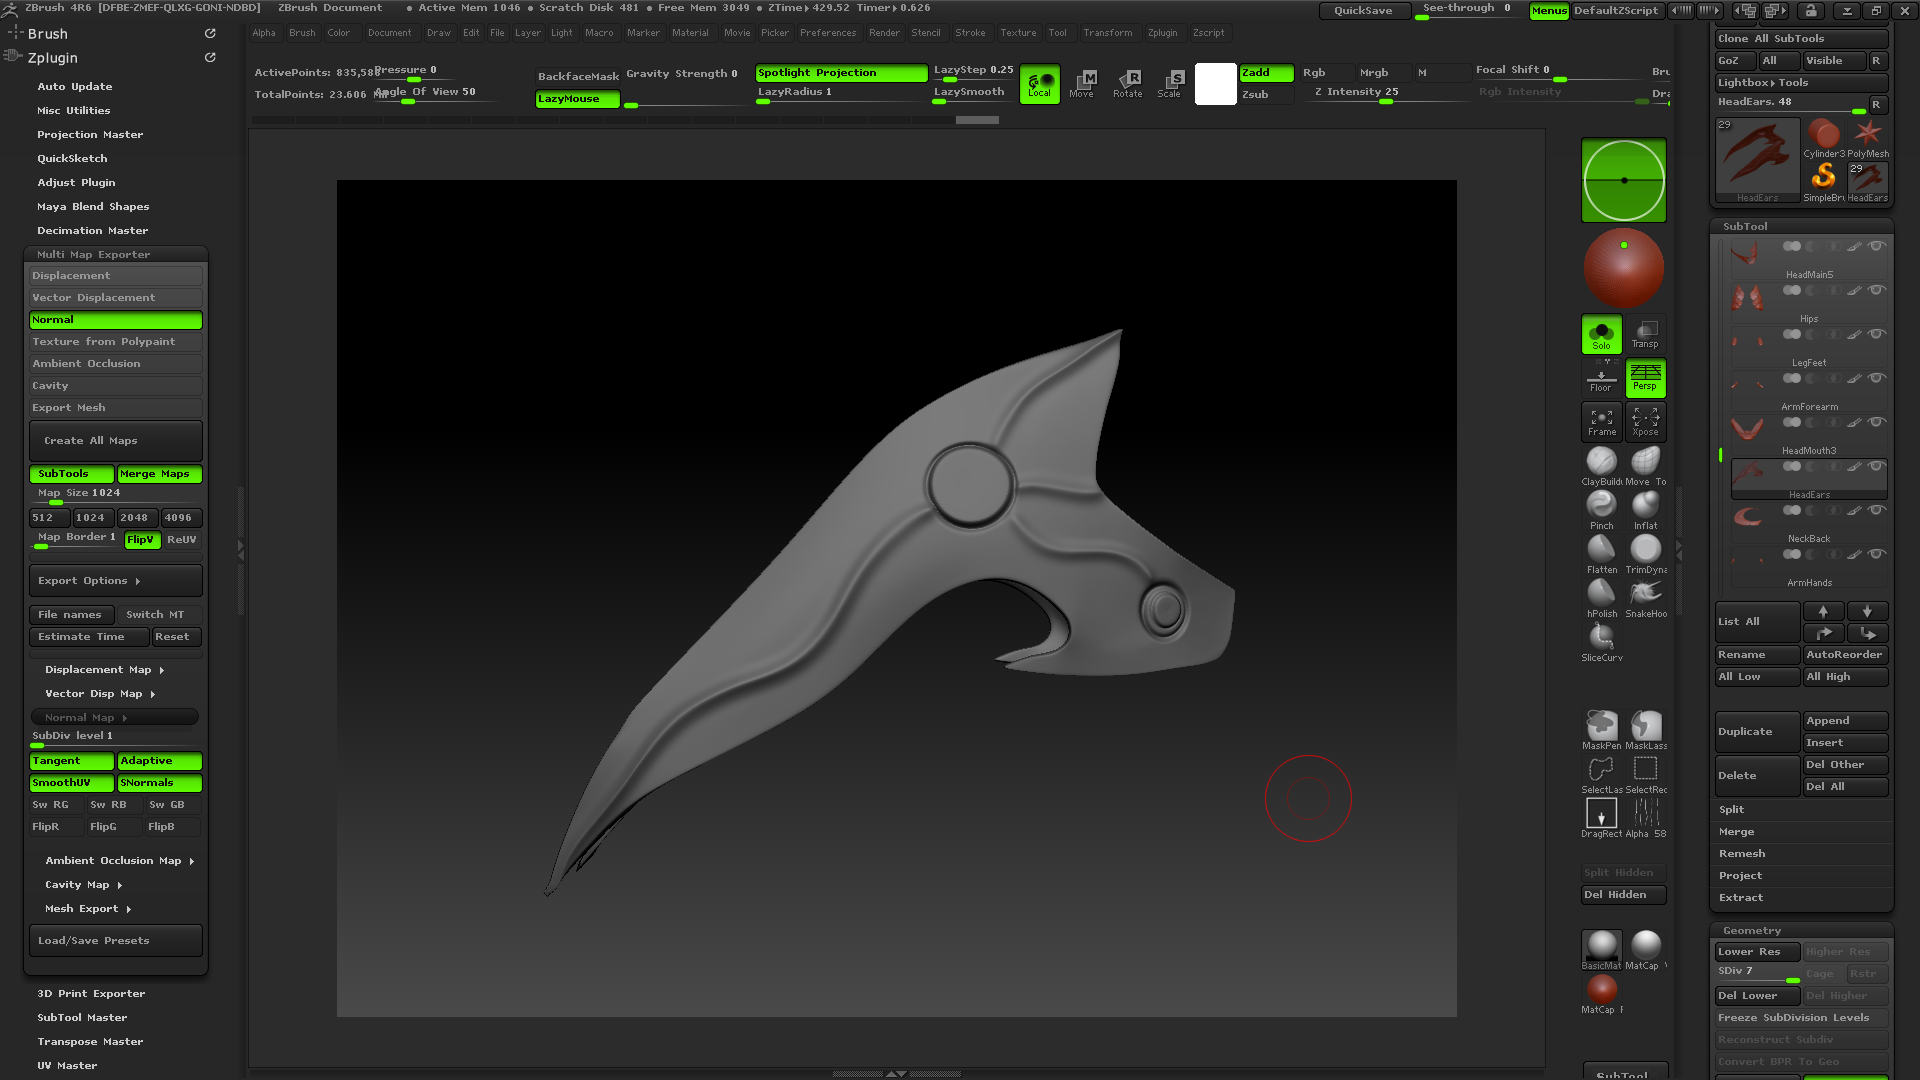Select the SelectRect brush icon
The height and width of the screenshot is (1080, 1920).
[x=1645, y=769]
